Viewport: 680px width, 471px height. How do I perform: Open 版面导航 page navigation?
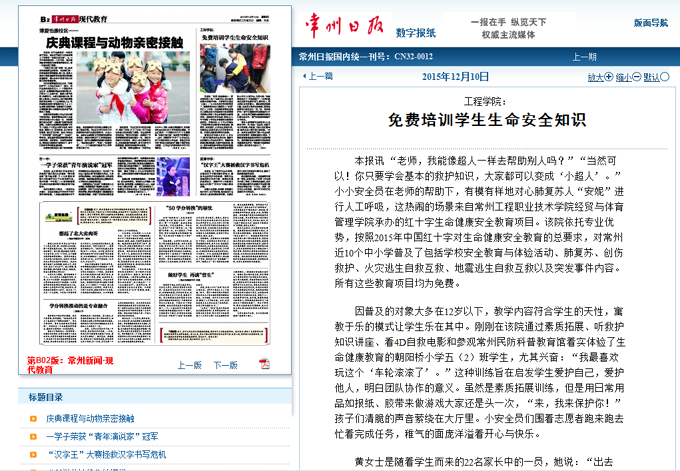(x=651, y=23)
